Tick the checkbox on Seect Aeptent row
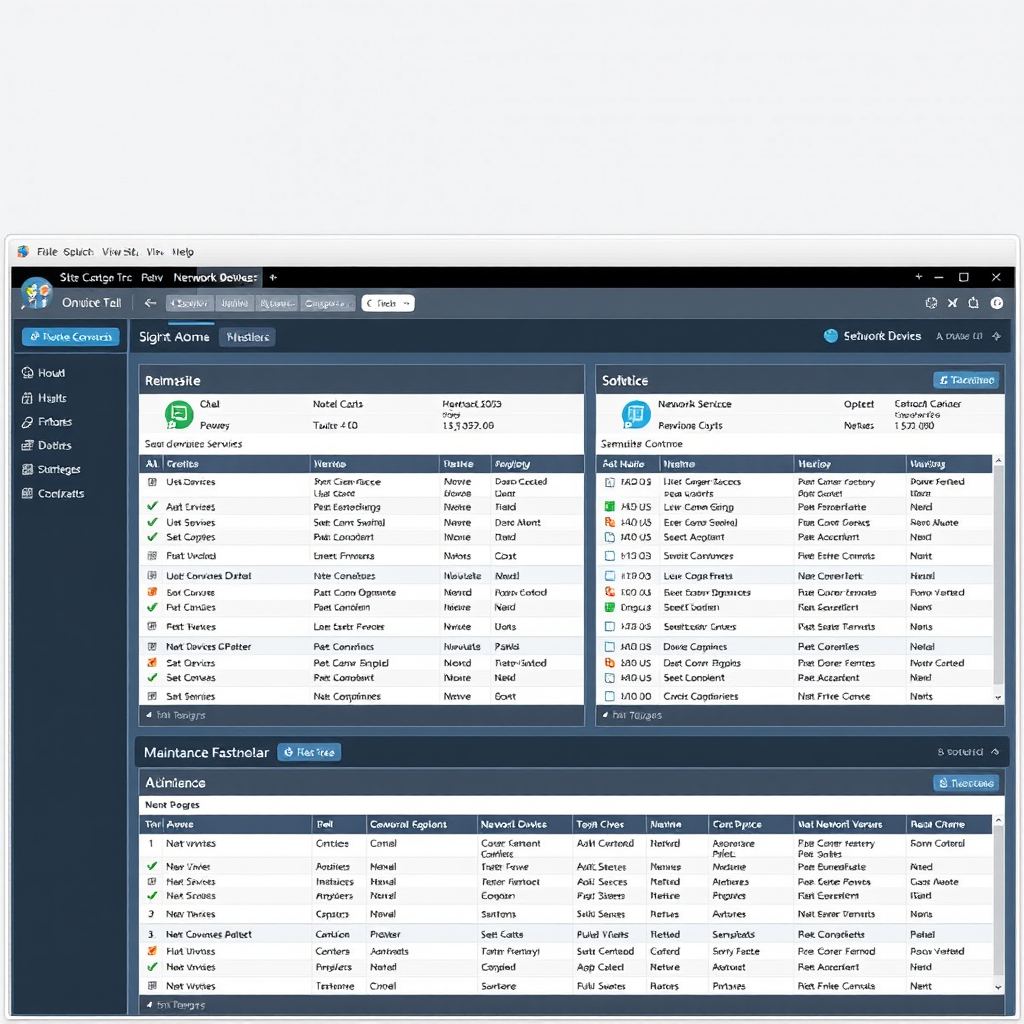Image resolution: width=1024 pixels, height=1024 pixels. click(x=609, y=537)
